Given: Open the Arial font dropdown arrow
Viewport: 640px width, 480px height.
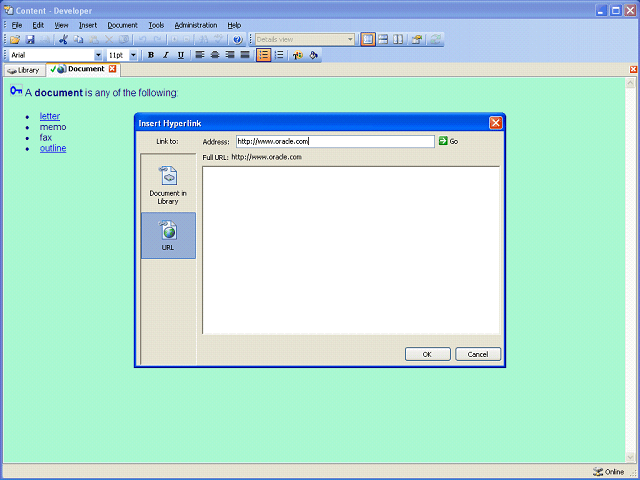Looking at the screenshot, I should 98,55.
